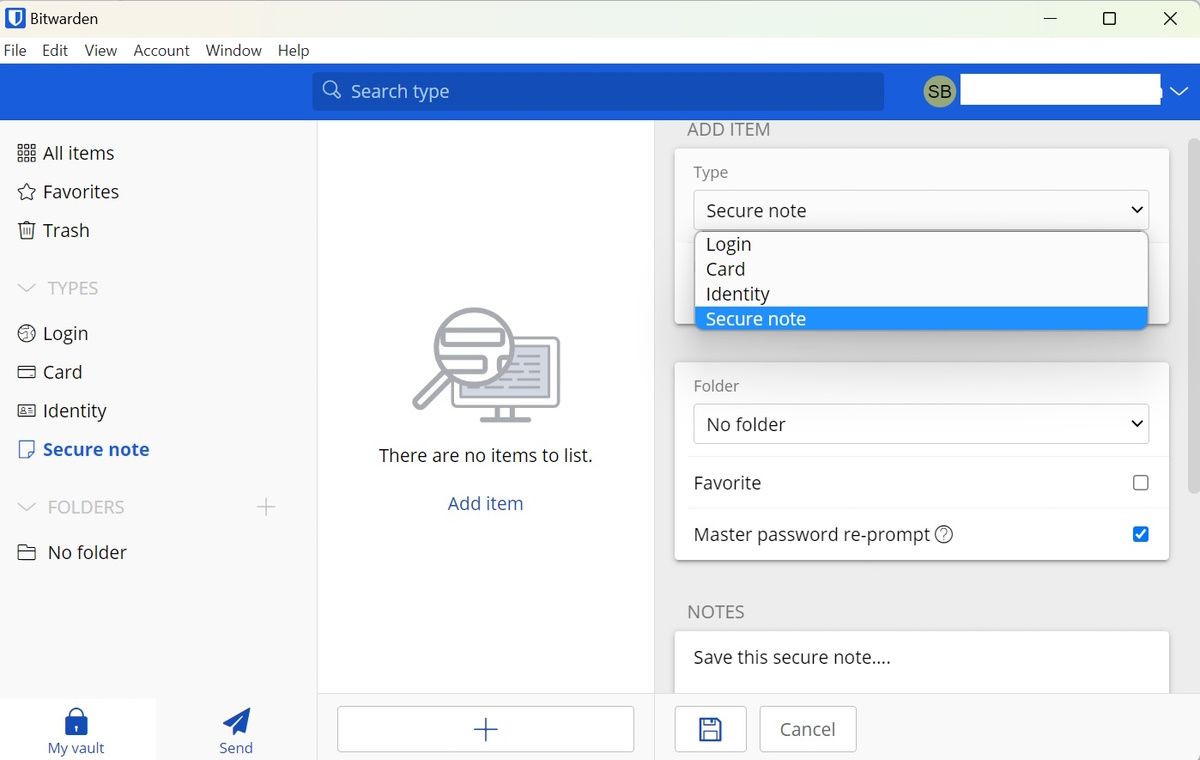The height and width of the screenshot is (760, 1200).
Task: Click the SB account avatar
Action: click(939, 91)
